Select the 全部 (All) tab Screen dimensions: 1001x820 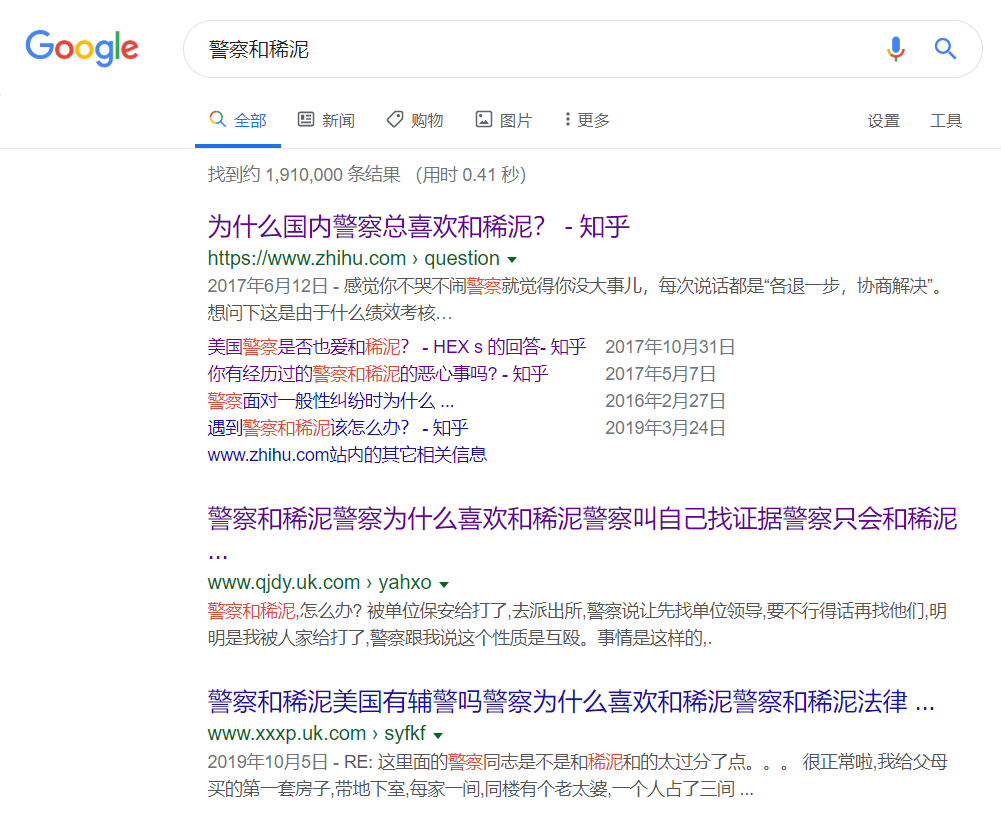point(238,120)
